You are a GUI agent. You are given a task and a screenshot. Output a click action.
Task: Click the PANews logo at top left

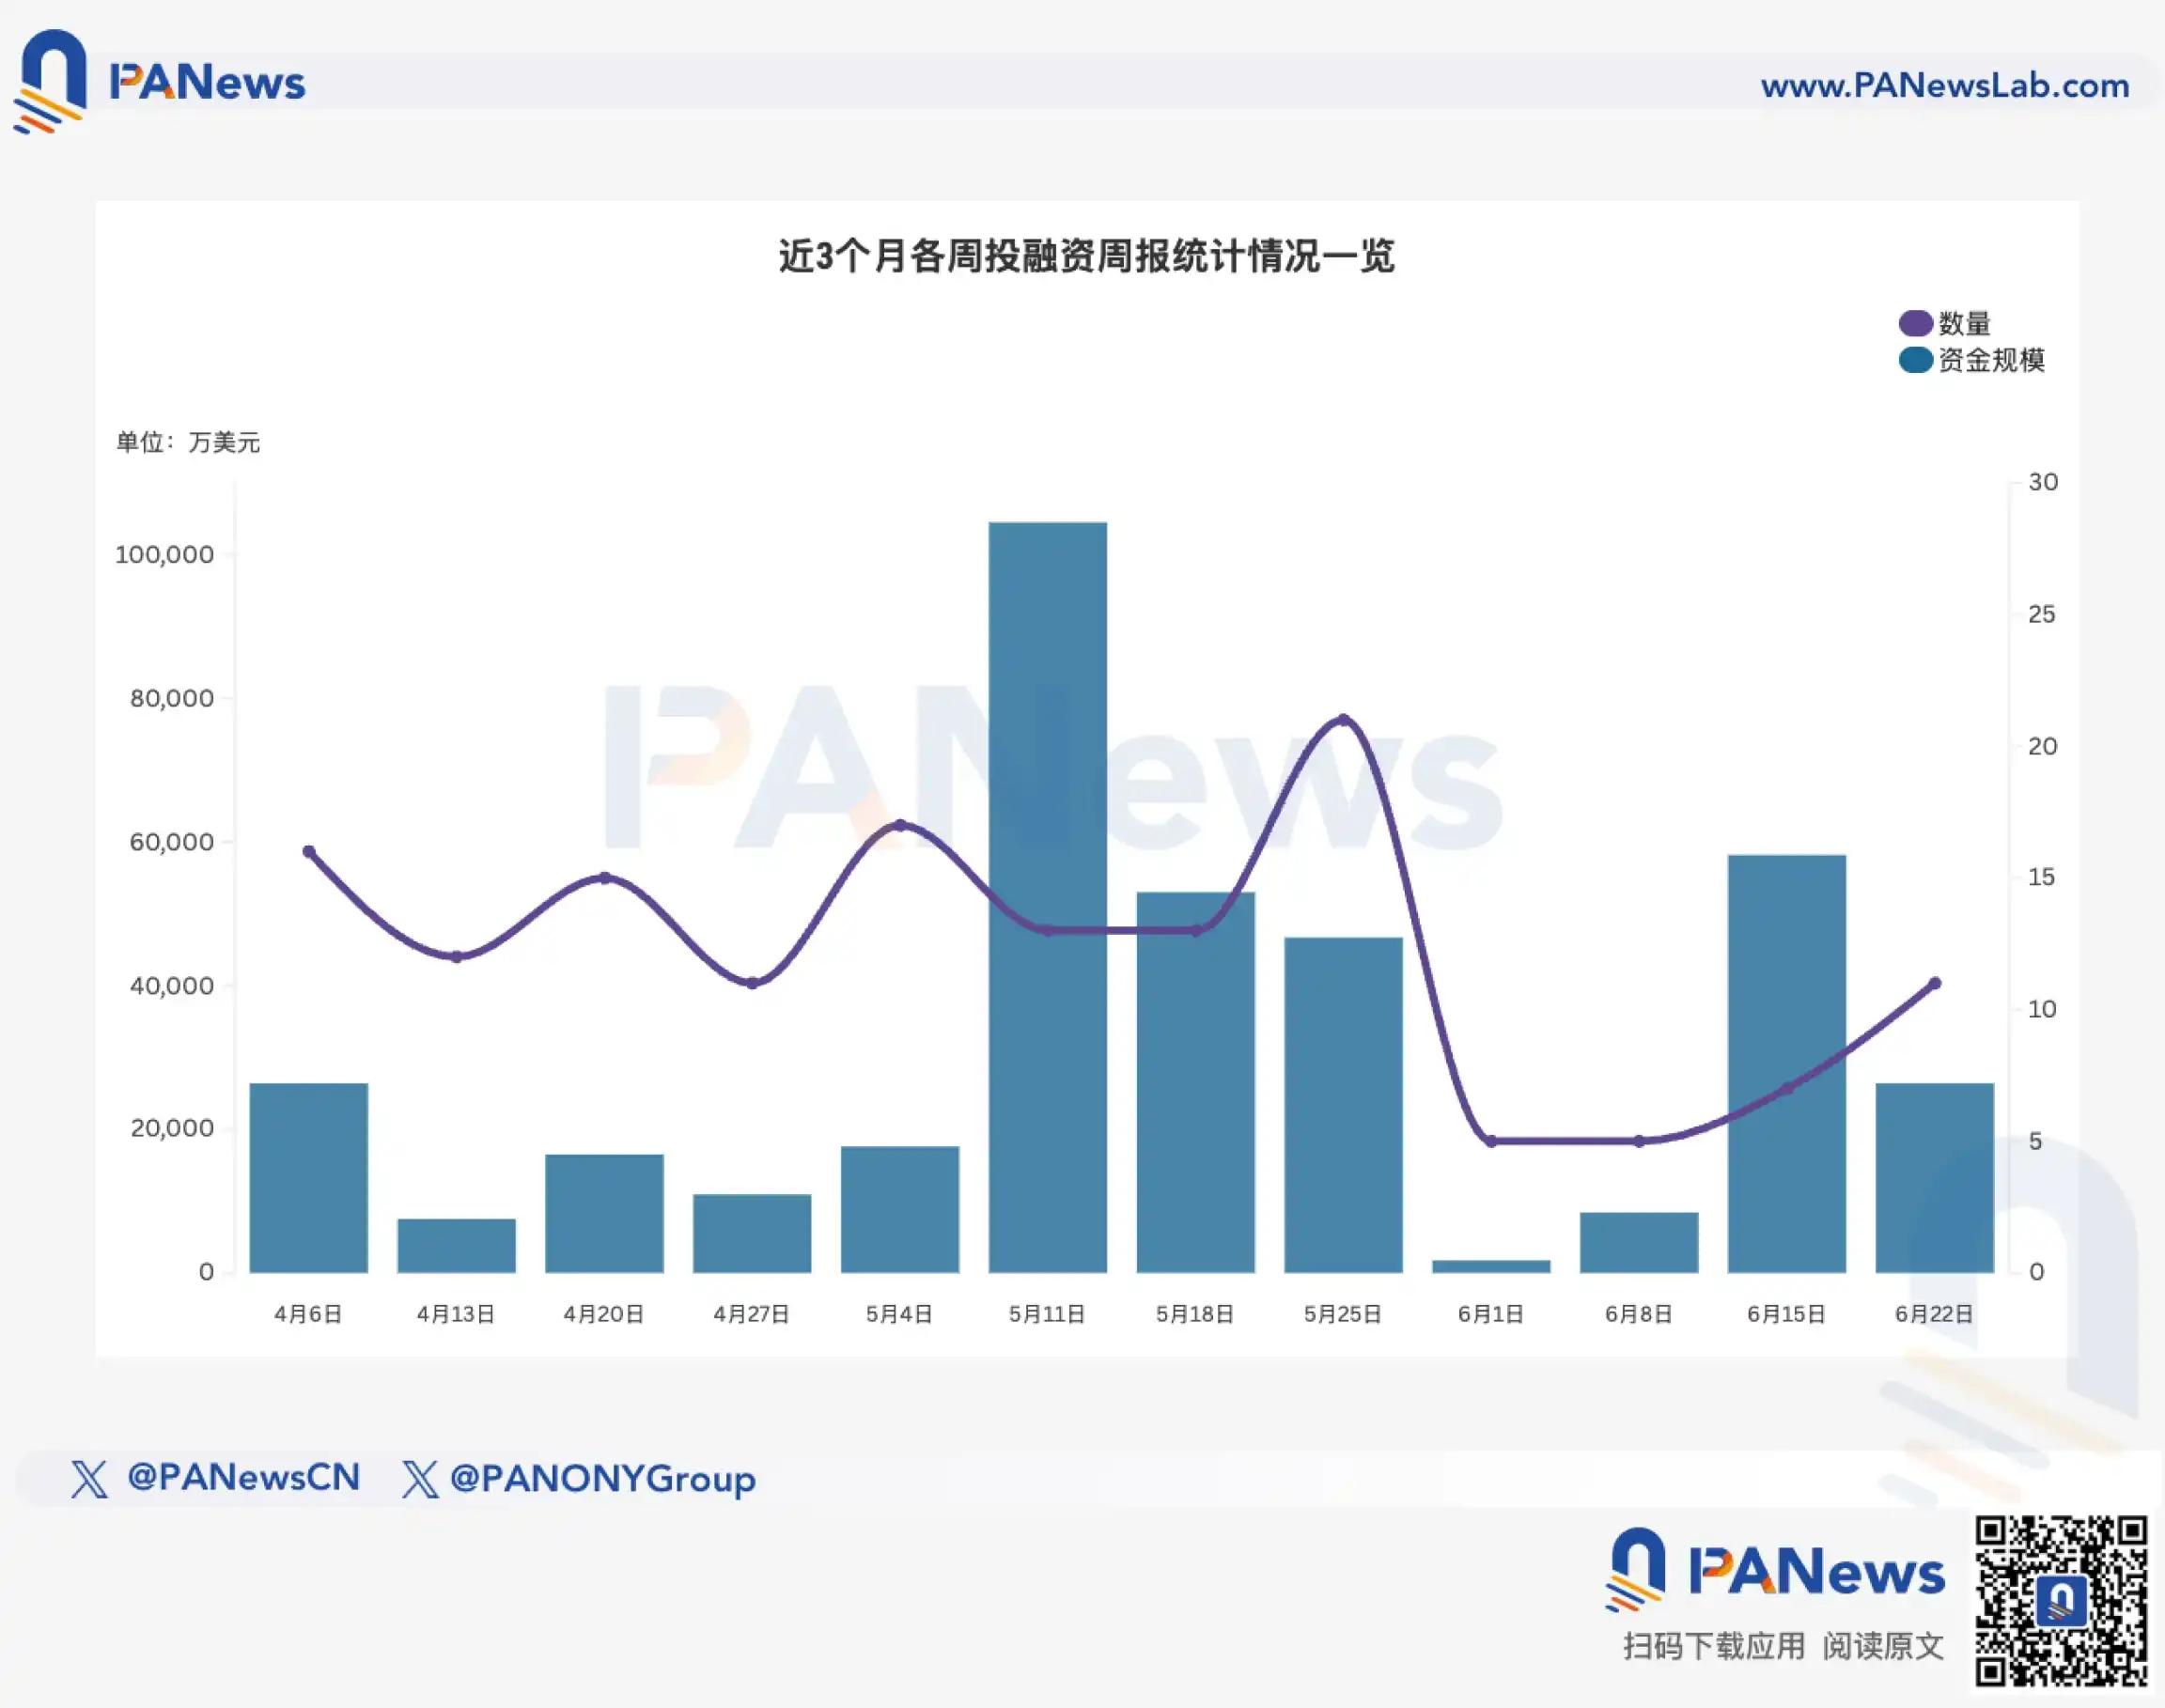click(x=159, y=82)
